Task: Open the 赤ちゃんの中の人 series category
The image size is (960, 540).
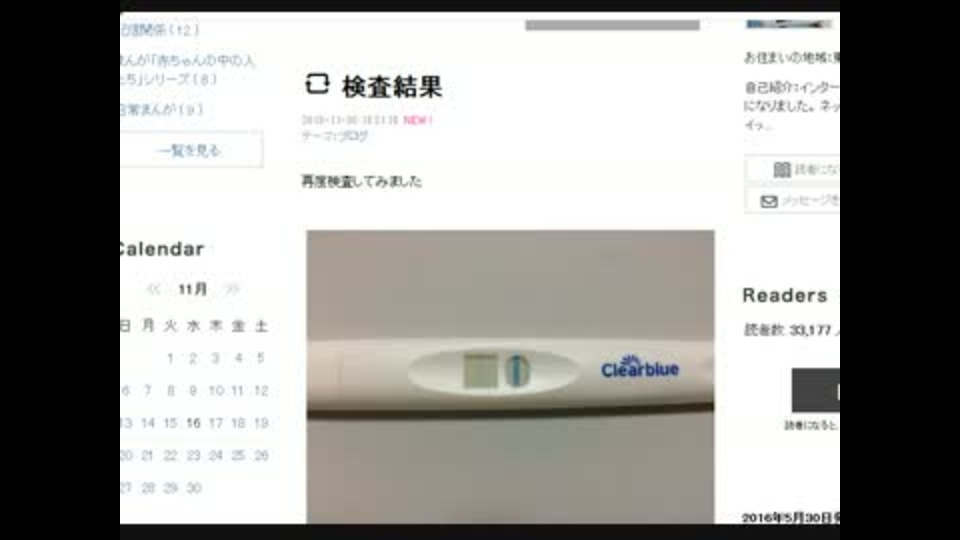Action: coord(187,69)
